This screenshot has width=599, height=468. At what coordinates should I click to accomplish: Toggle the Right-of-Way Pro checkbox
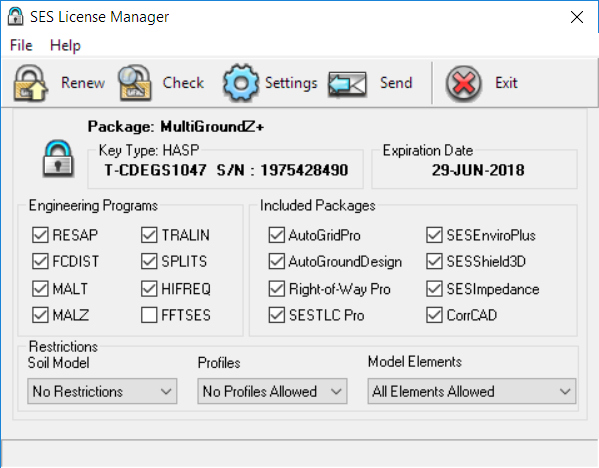point(277,289)
